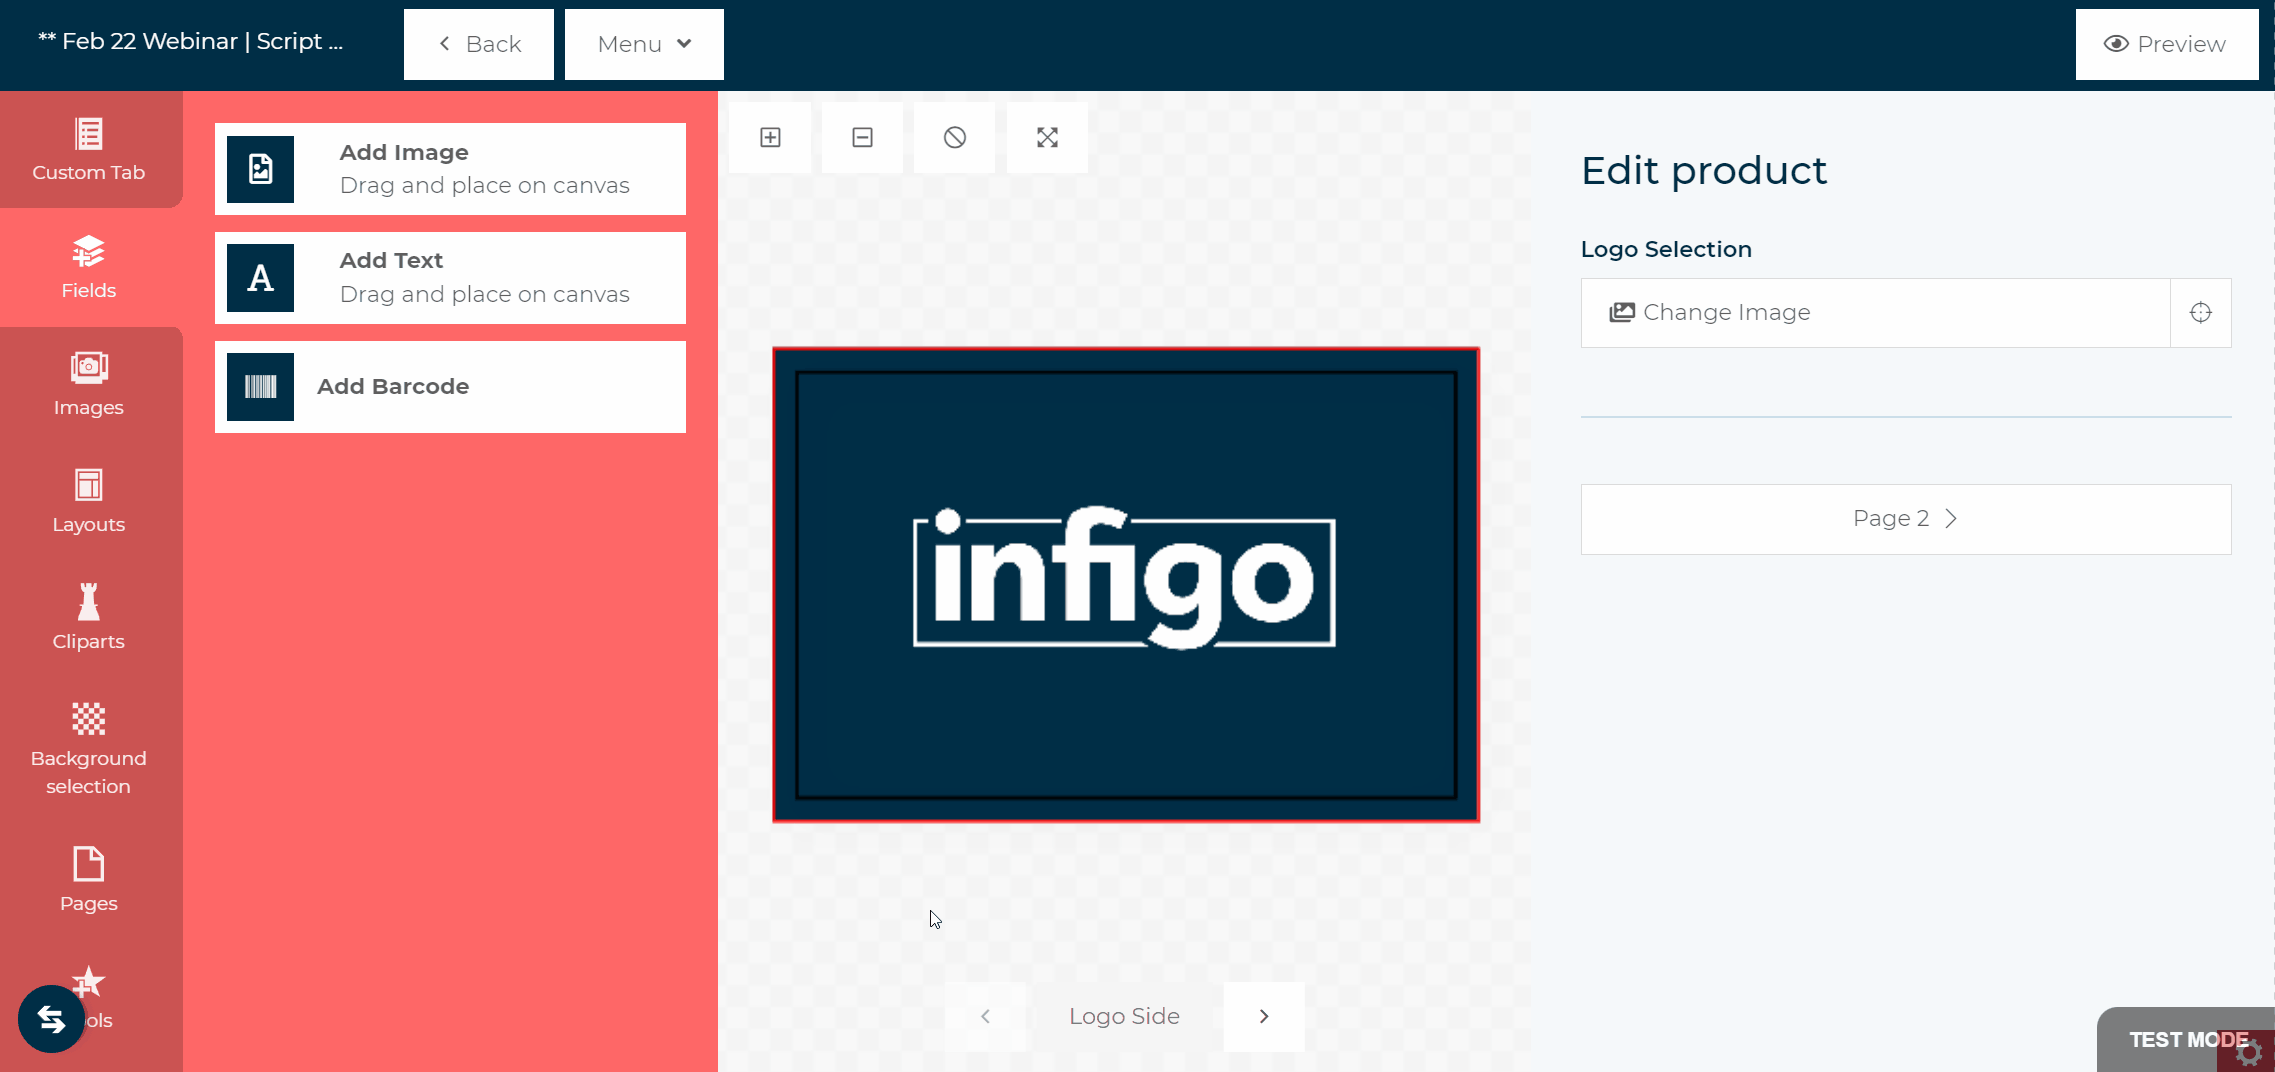Image resolution: width=2275 pixels, height=1072 pixels.
Task: Click the Preview button
Action: click(2166, 44)
